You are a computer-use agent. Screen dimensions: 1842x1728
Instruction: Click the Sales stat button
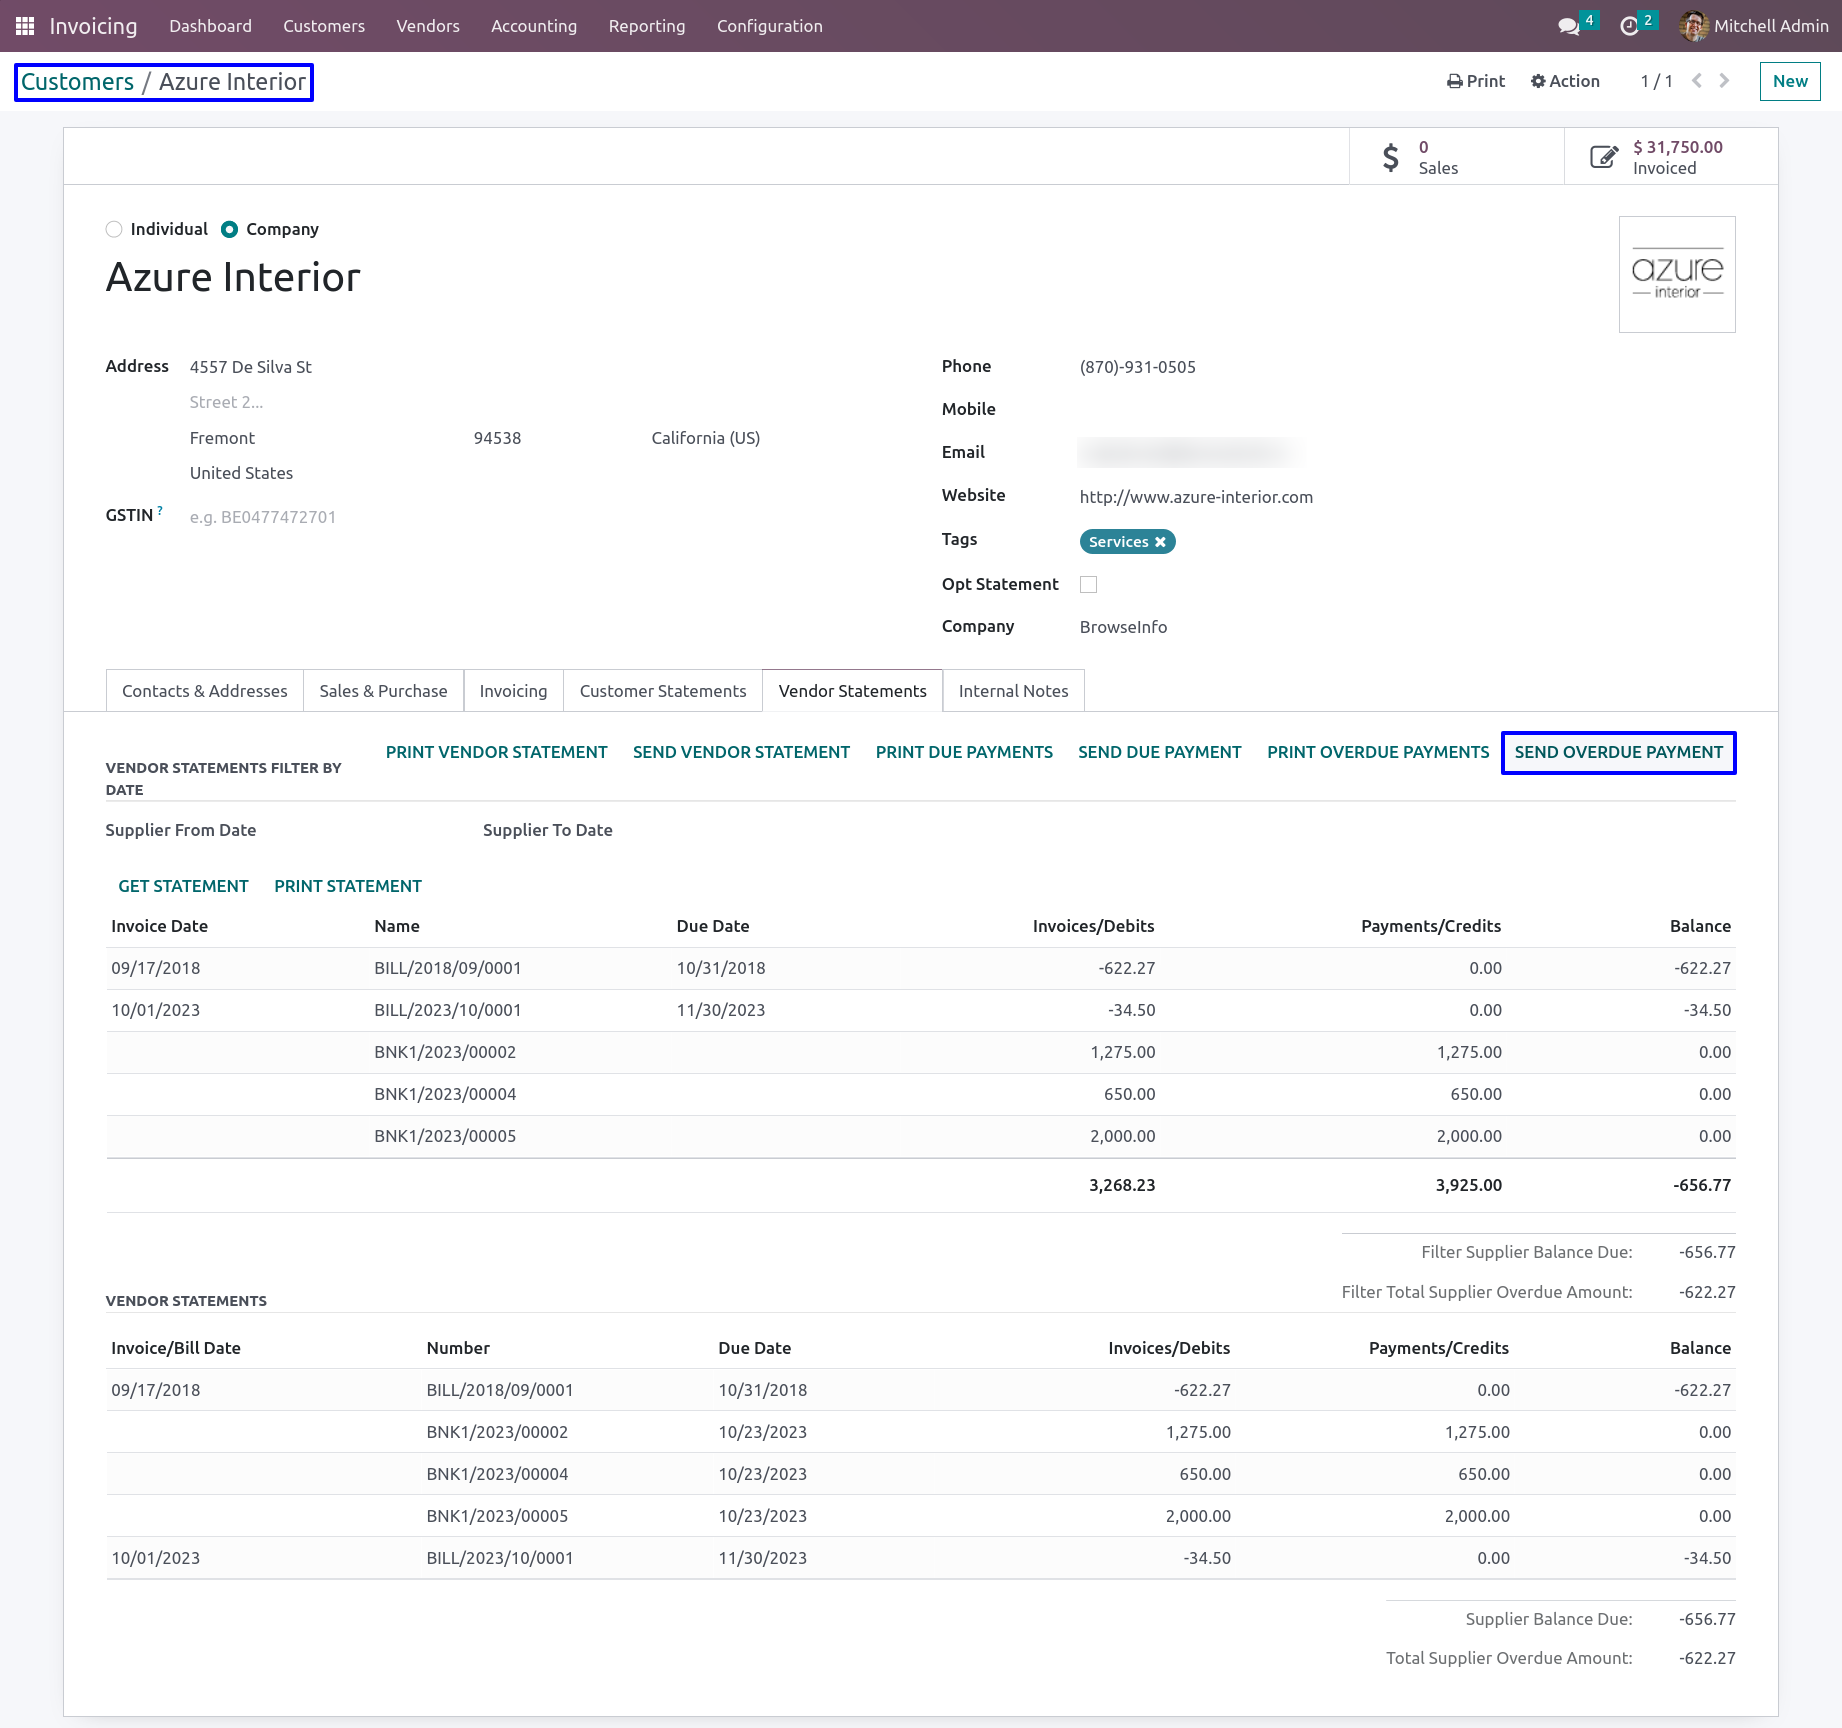pyautogui.click(x=1457, y=157)
